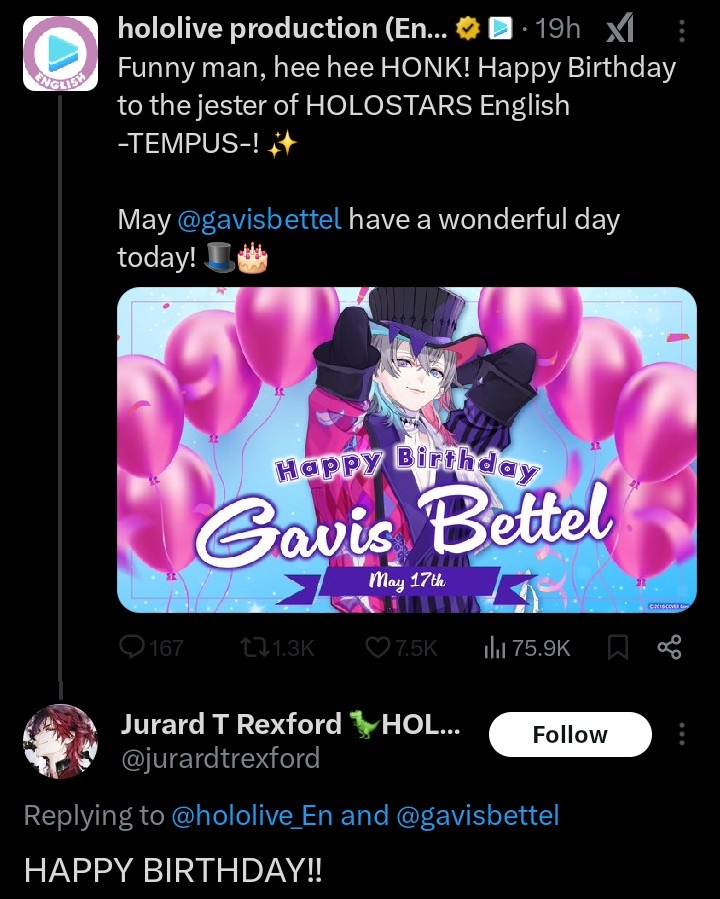
Task: Bookmark the birthday post
Action: [618, 648]
